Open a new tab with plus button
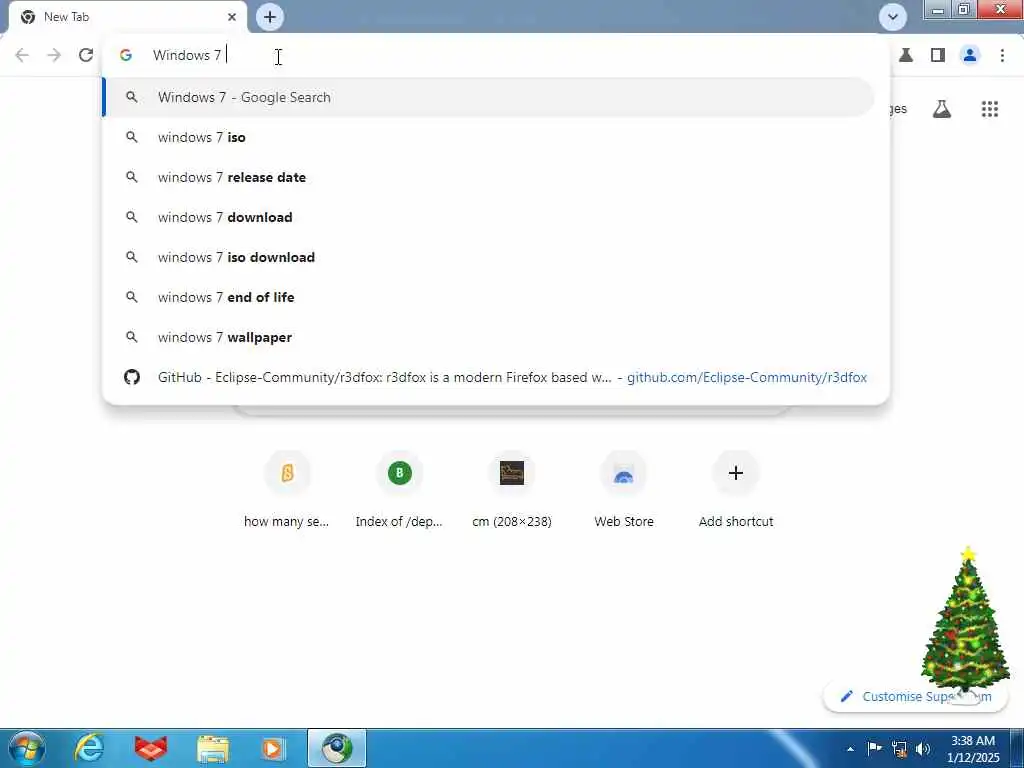This screenshot has height=768, width=1024. coord(270,17)
